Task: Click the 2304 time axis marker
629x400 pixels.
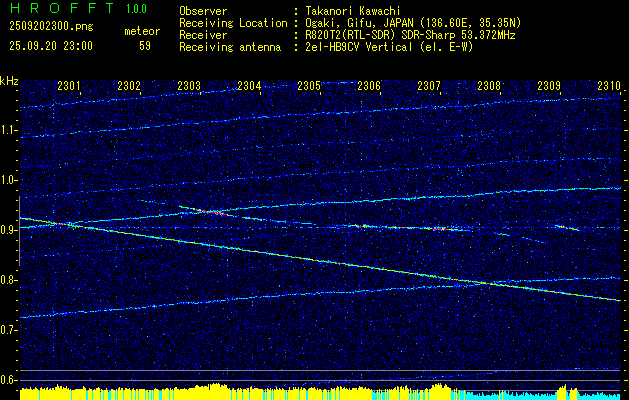Action: (249, 85)
